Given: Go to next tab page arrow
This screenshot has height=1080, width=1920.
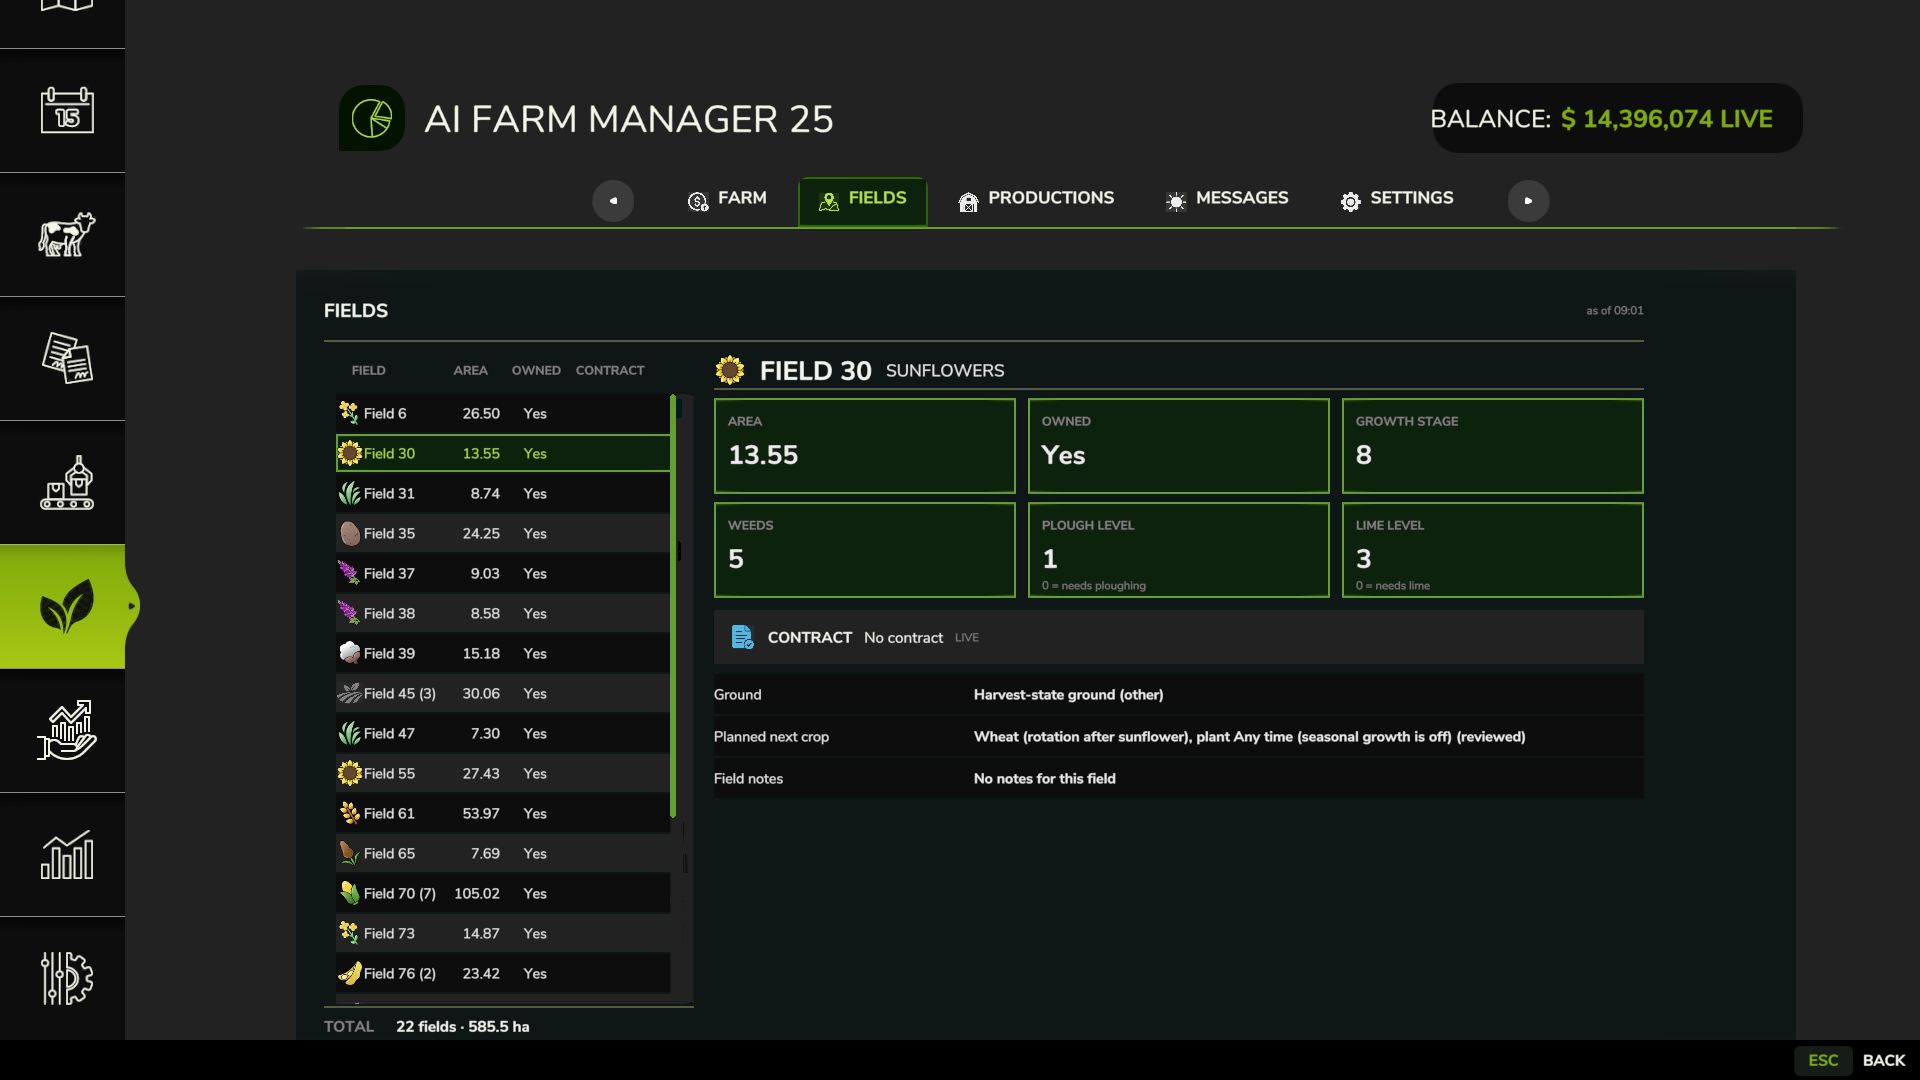Looking at the screenshot, I should (x=1528, y=200).
